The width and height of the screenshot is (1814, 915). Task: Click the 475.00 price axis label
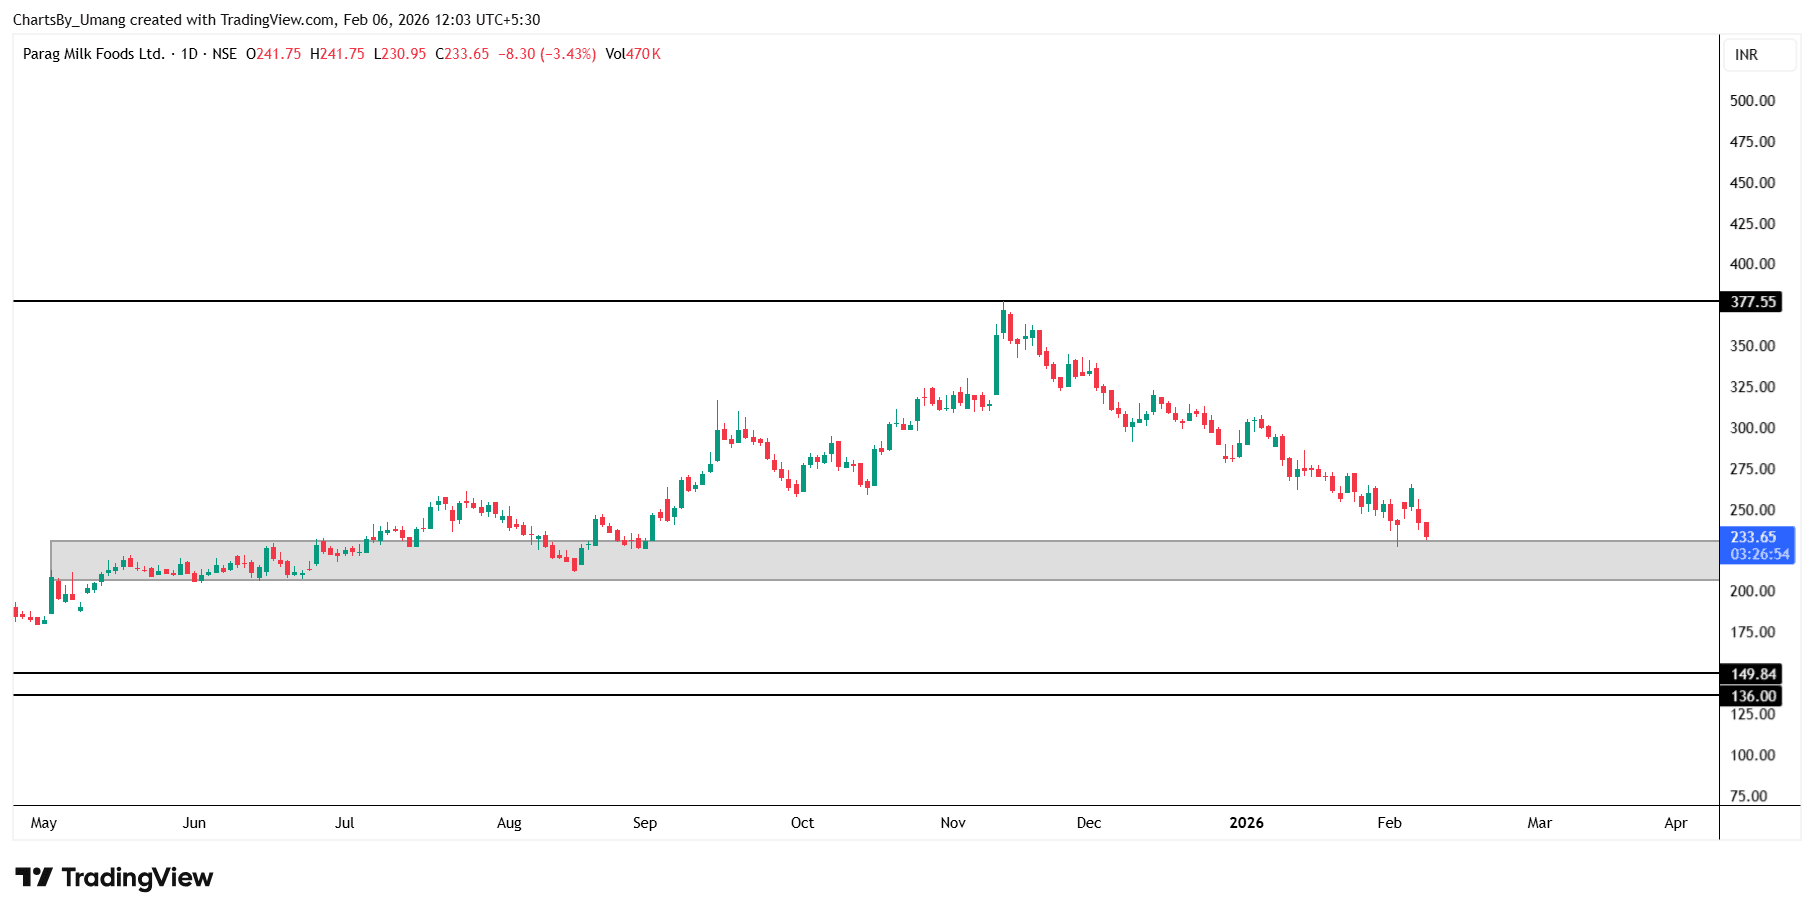(x=1752, y=142)
